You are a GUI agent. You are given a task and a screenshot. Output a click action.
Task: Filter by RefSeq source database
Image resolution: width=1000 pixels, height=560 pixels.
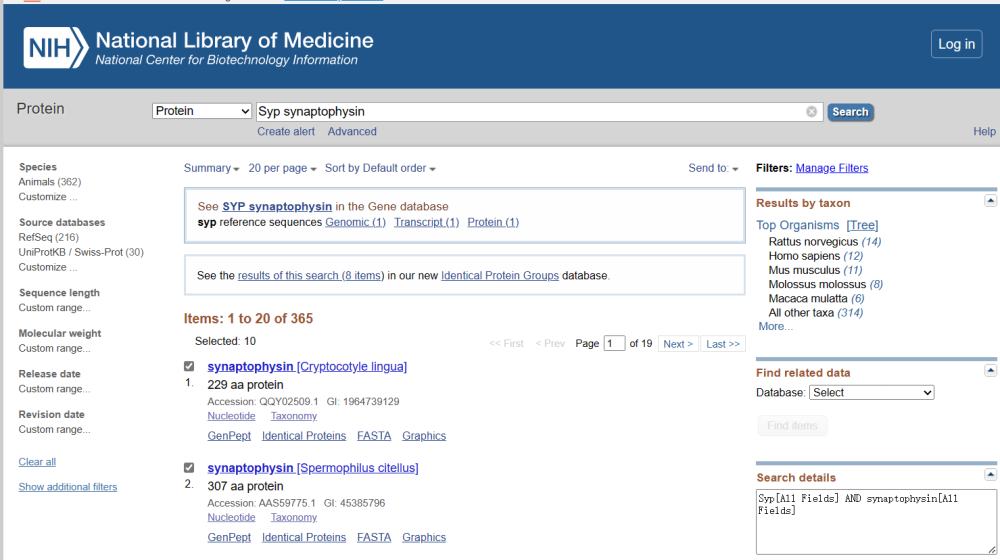pos(36,237)
